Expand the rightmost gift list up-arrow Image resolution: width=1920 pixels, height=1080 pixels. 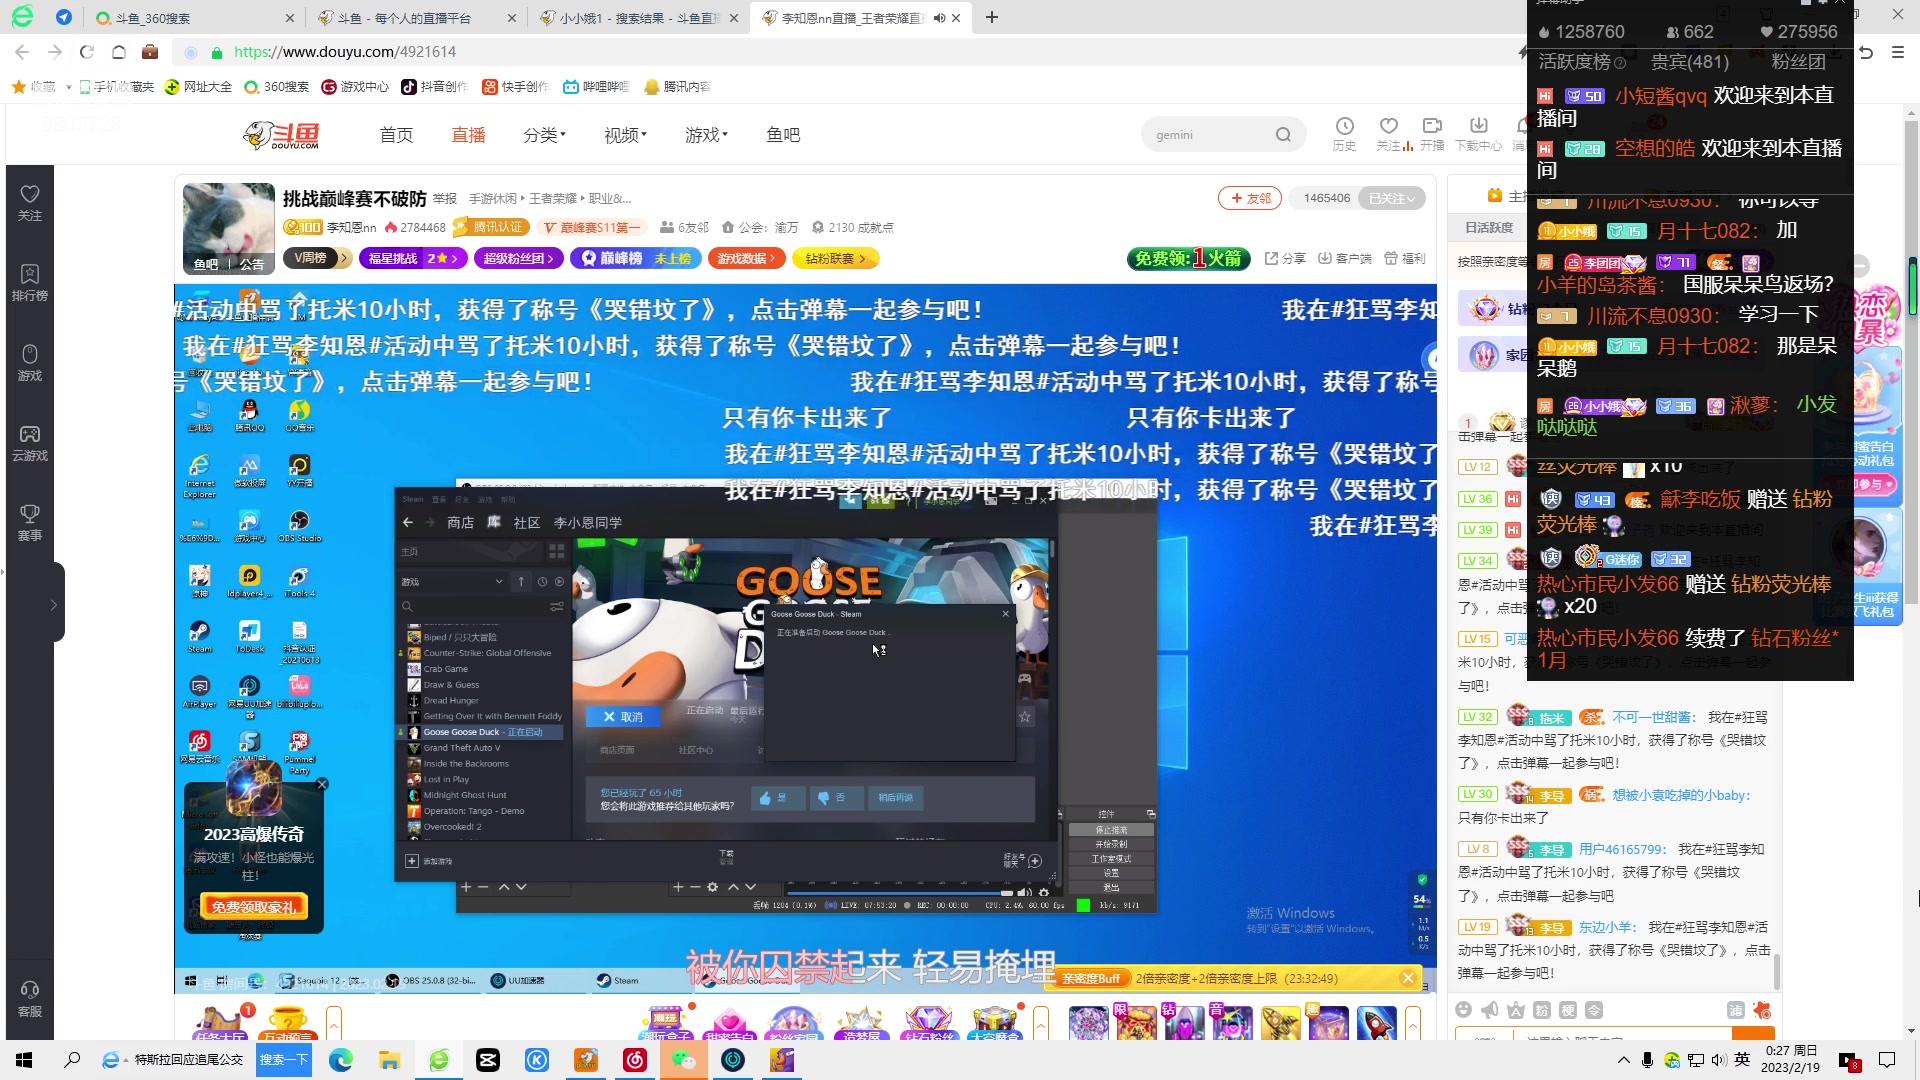[x=1413, y=1024]
